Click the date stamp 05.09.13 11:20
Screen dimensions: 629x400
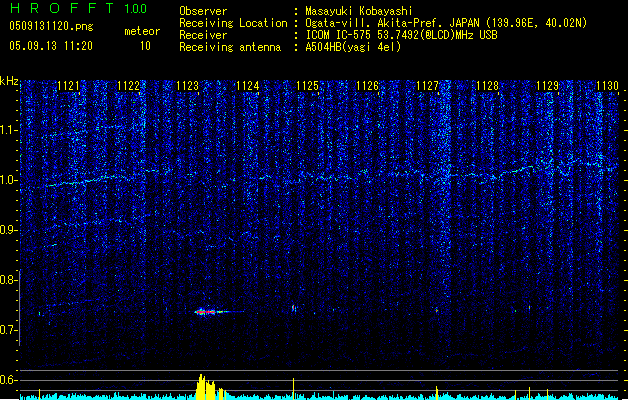tap(51, 46)
